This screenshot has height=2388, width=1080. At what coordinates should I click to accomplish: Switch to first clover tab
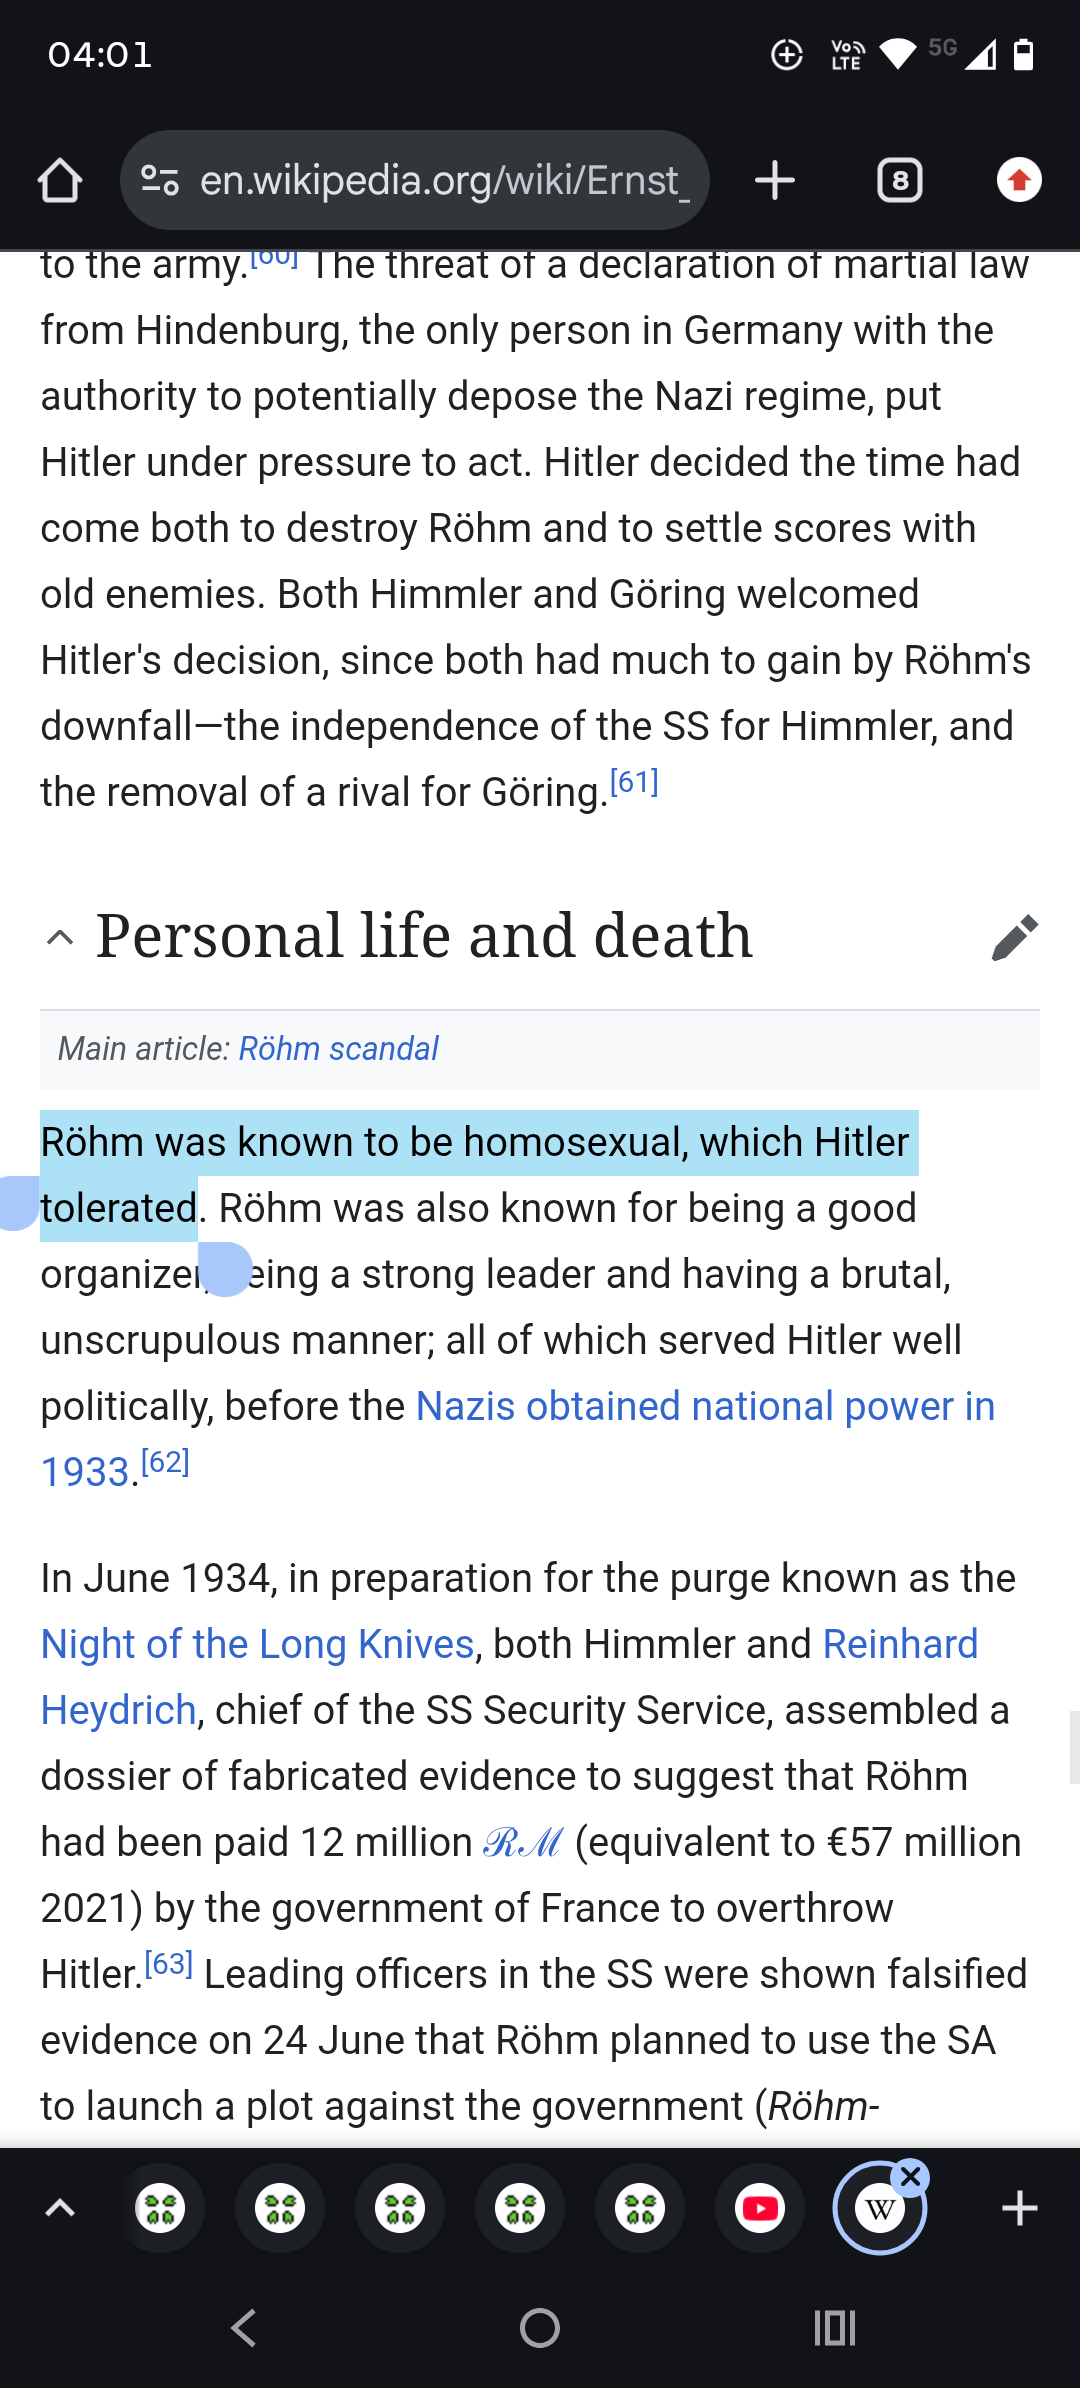coord(160,2208)
